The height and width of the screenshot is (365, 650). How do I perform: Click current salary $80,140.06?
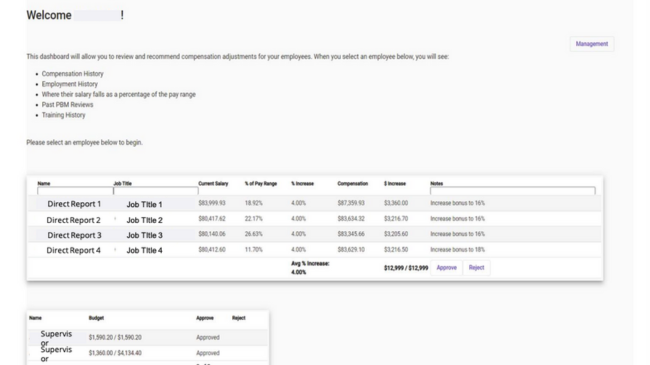212,234
